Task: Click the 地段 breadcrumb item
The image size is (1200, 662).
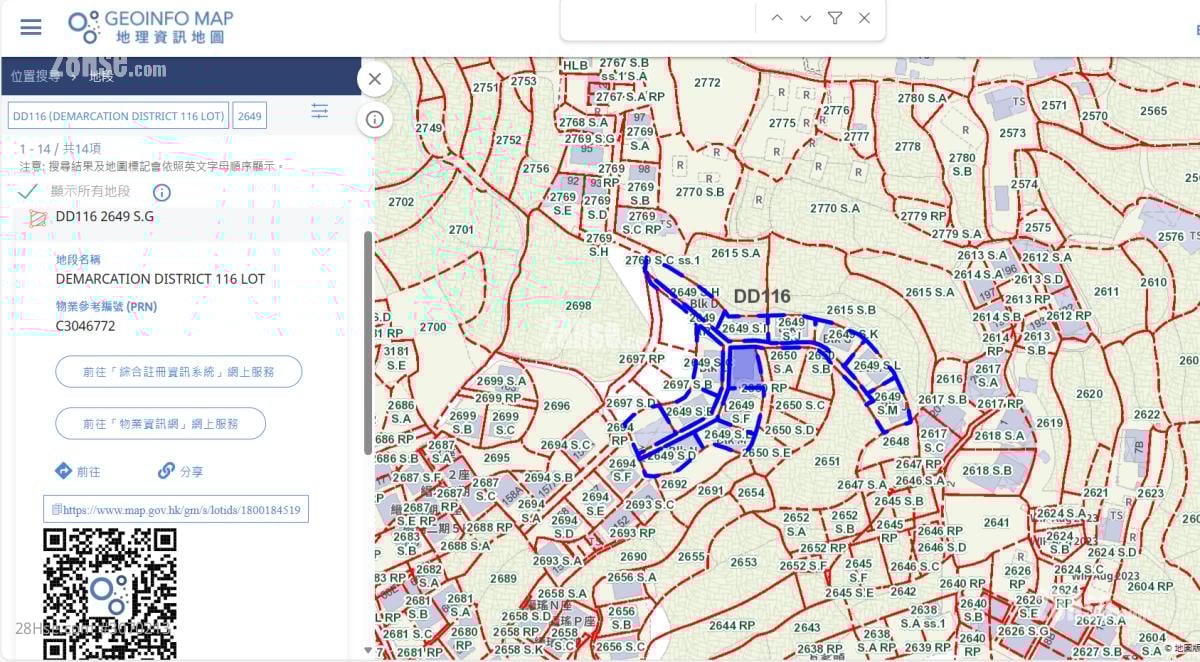Action: 101,76
